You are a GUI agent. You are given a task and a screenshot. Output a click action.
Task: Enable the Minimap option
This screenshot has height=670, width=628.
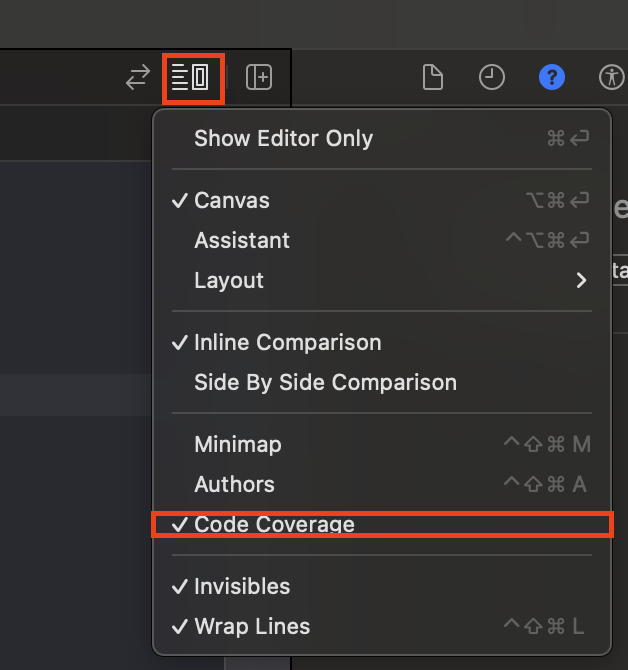click(x=238, y=444)
